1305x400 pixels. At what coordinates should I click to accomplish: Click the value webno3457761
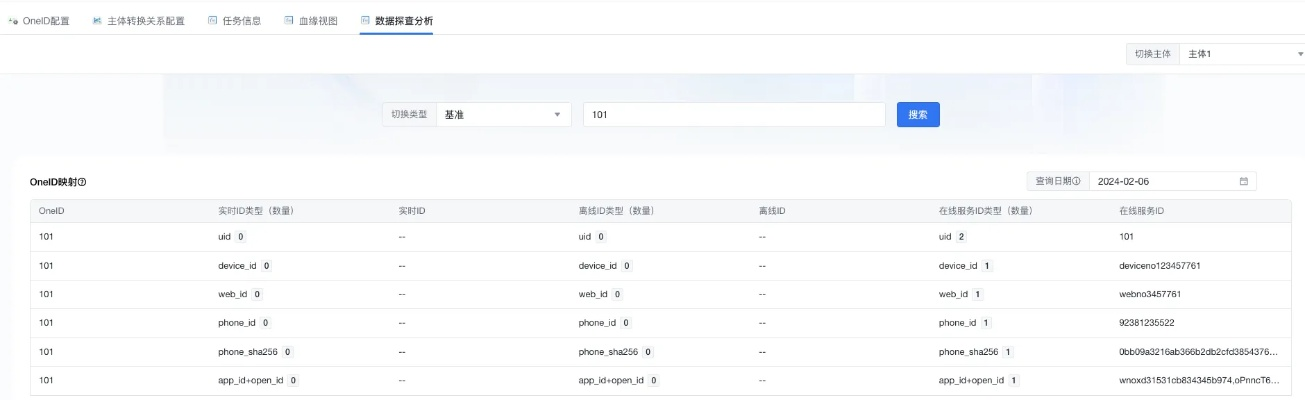coord(1150,294)
